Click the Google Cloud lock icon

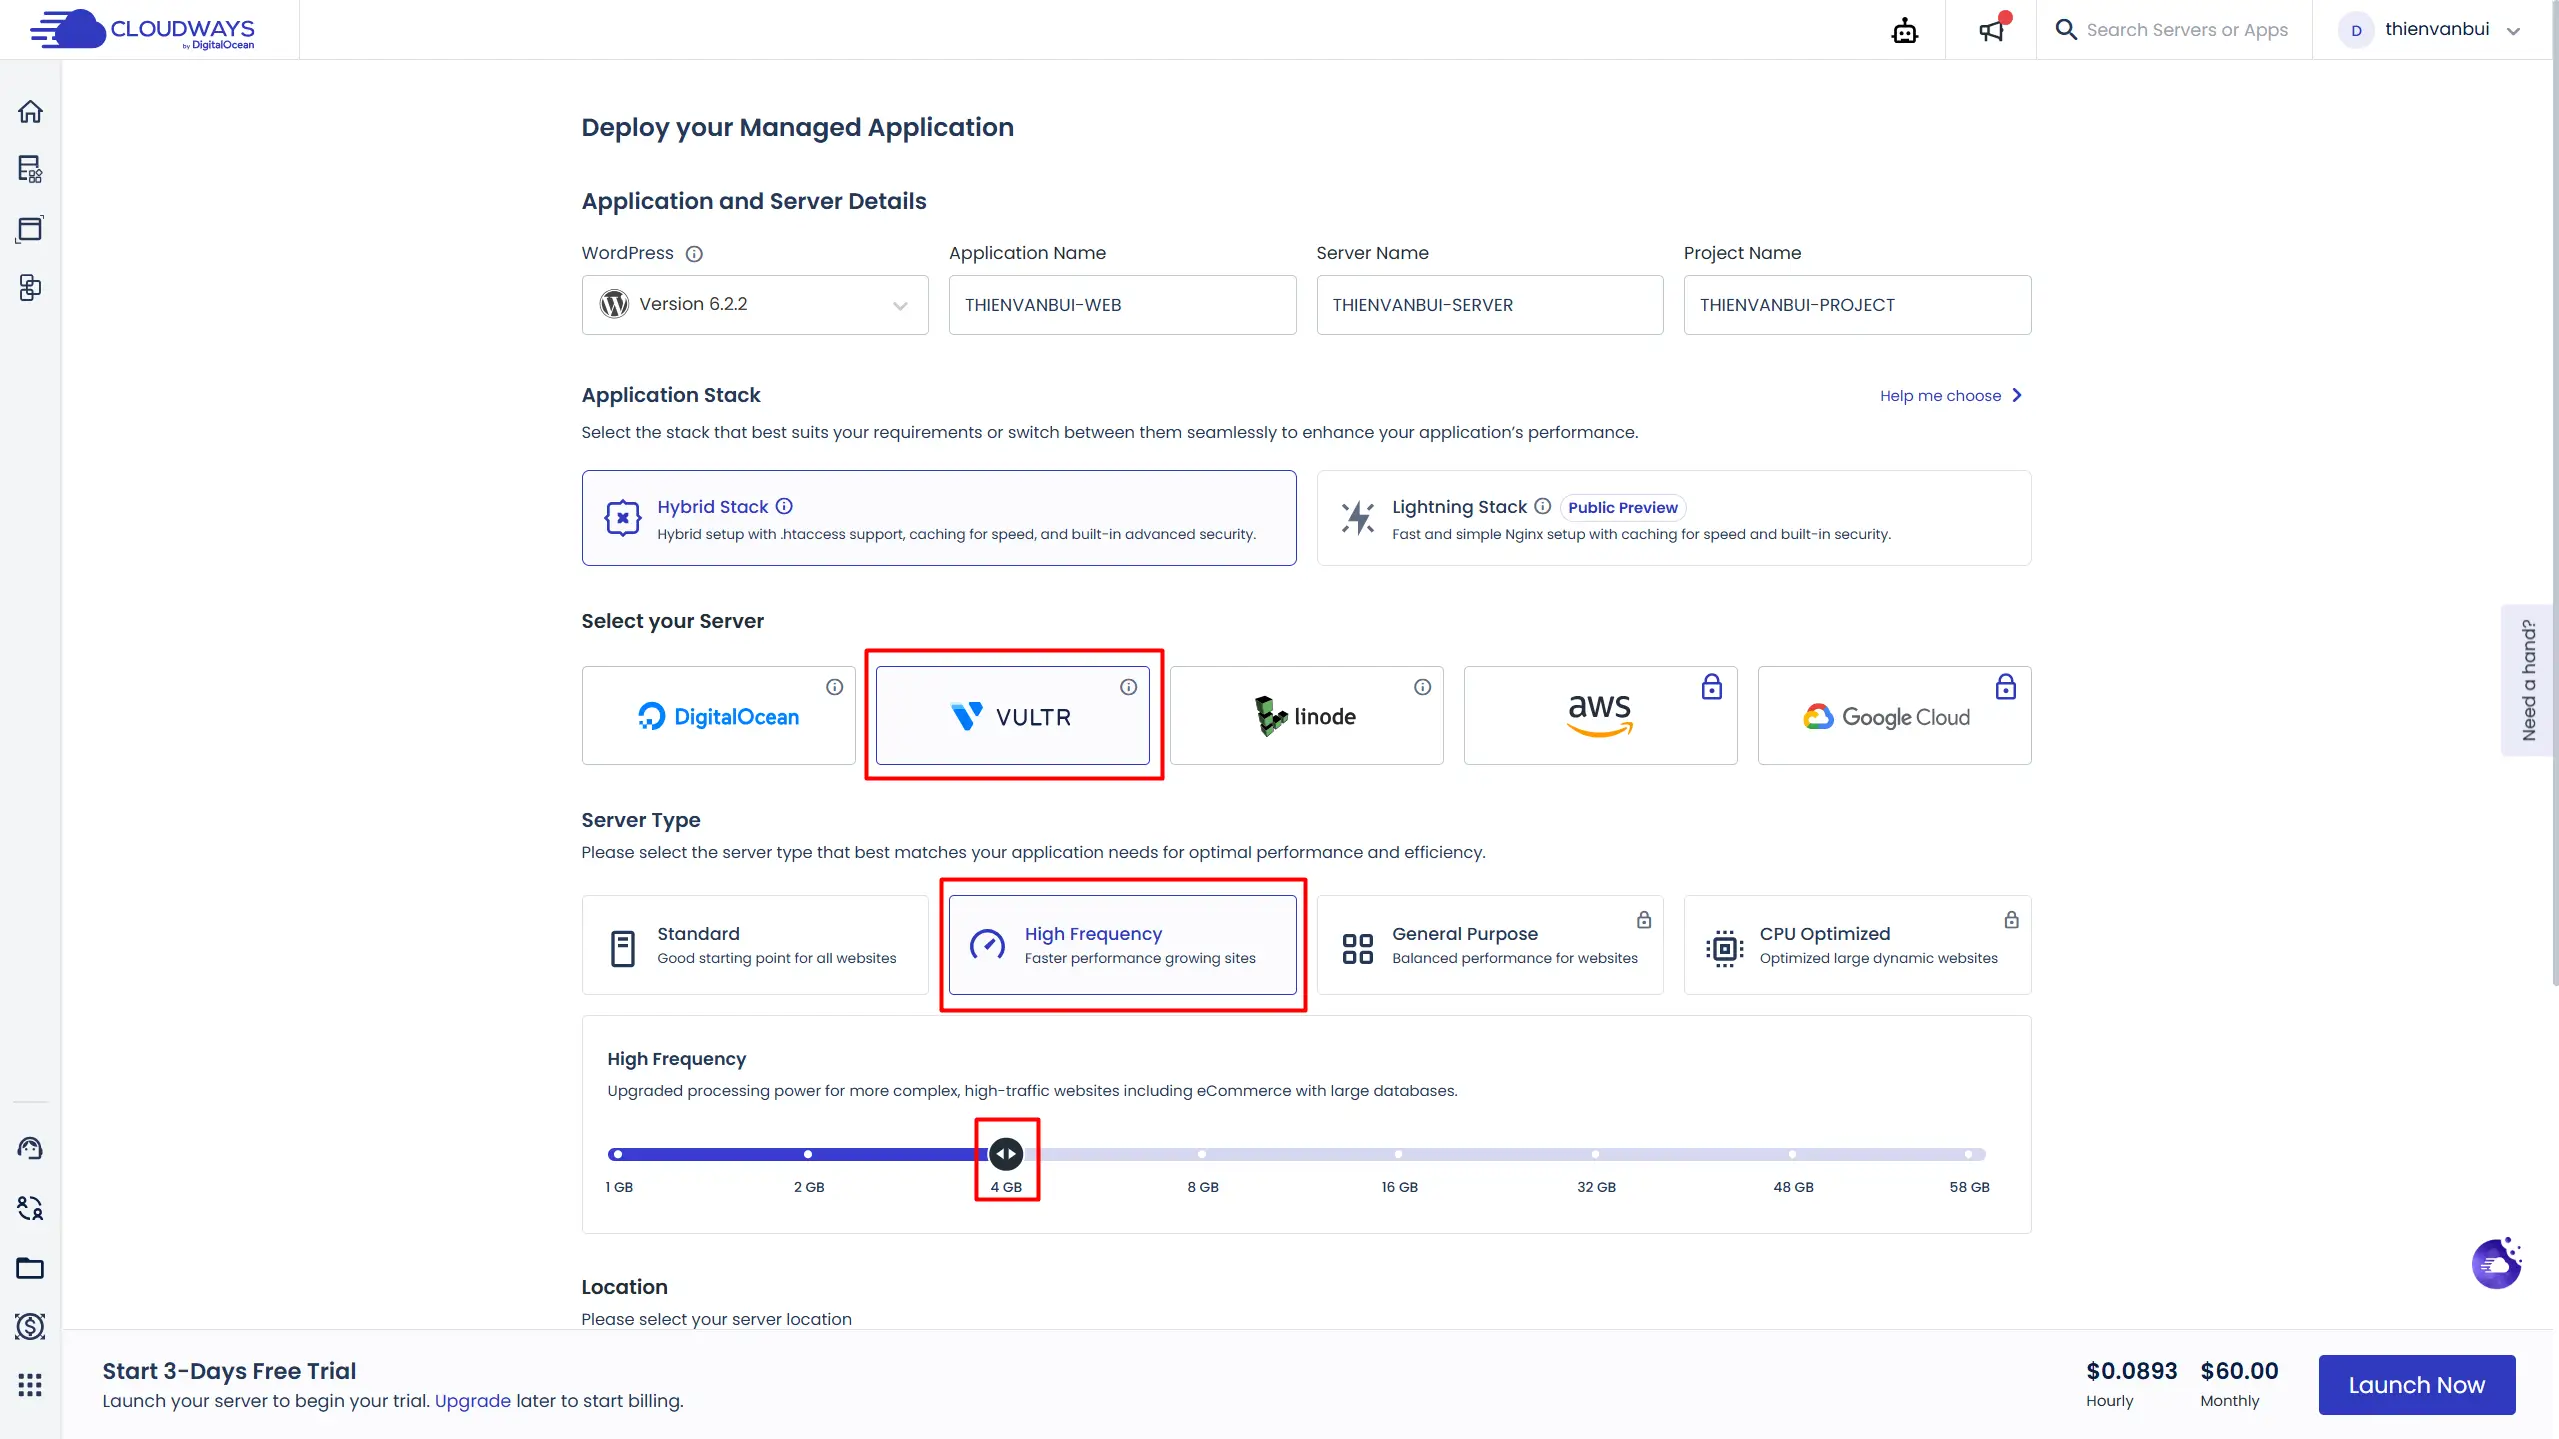(x=2006, y=686)
